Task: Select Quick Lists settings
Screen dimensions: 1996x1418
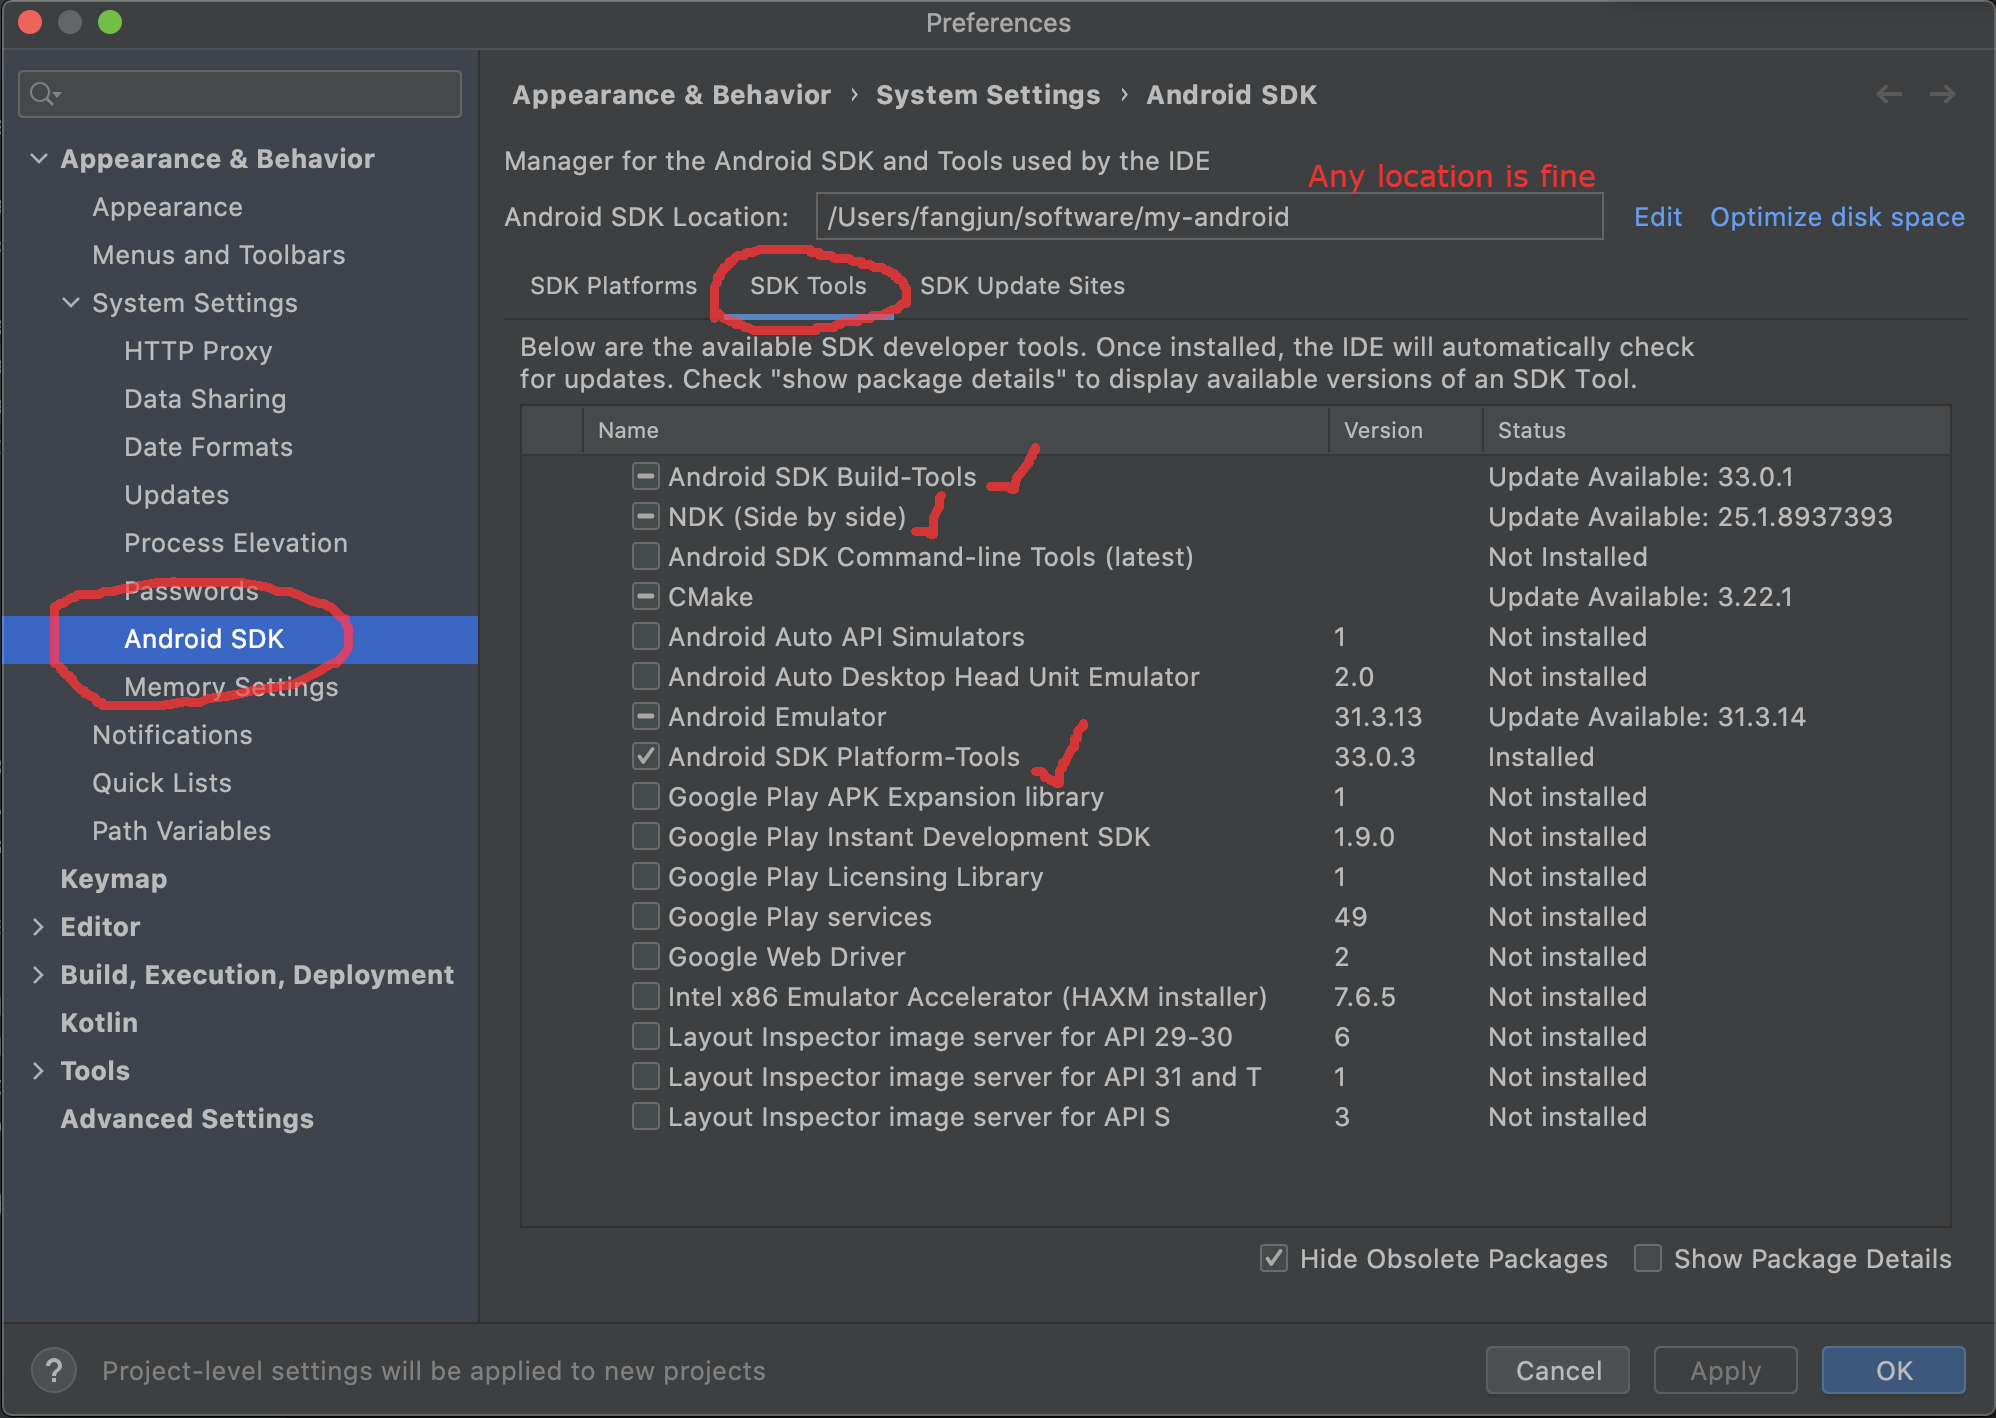Action: [162, 783]
